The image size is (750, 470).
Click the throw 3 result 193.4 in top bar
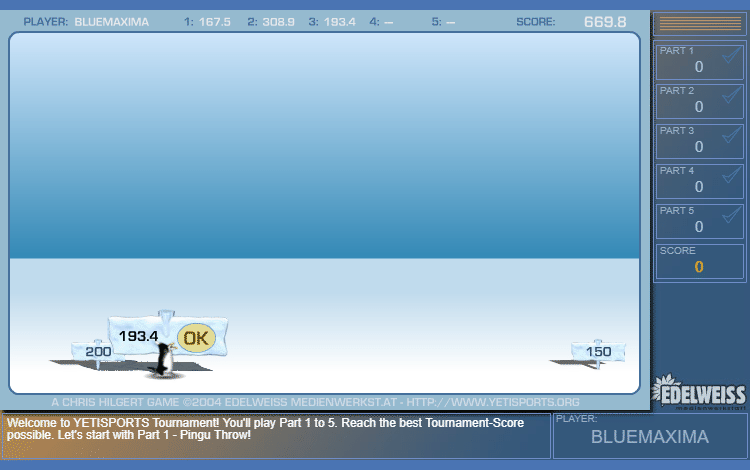(x=340, y=22)
